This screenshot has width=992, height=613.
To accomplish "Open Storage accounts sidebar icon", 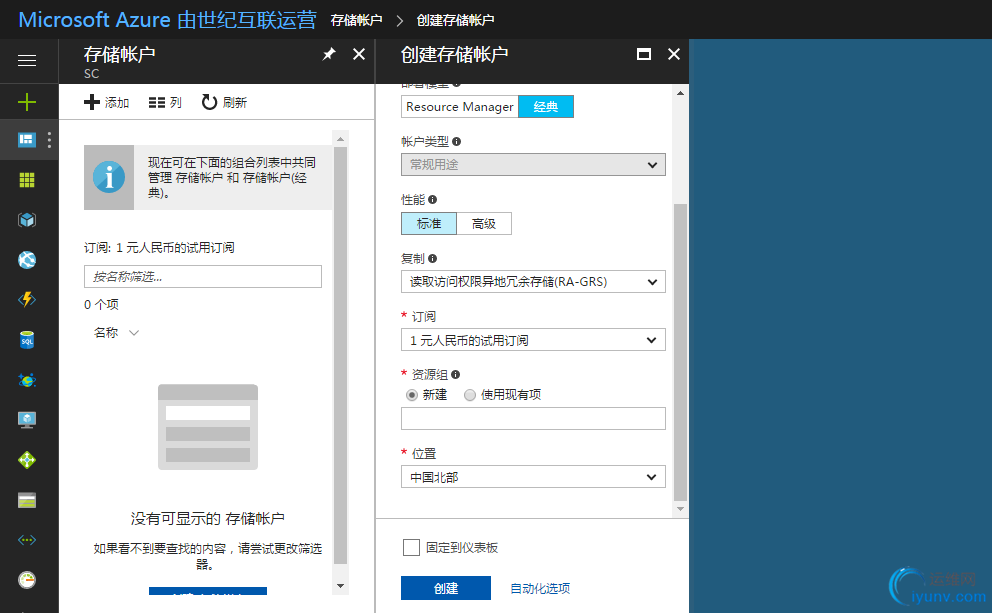I will tap(27, 500).
